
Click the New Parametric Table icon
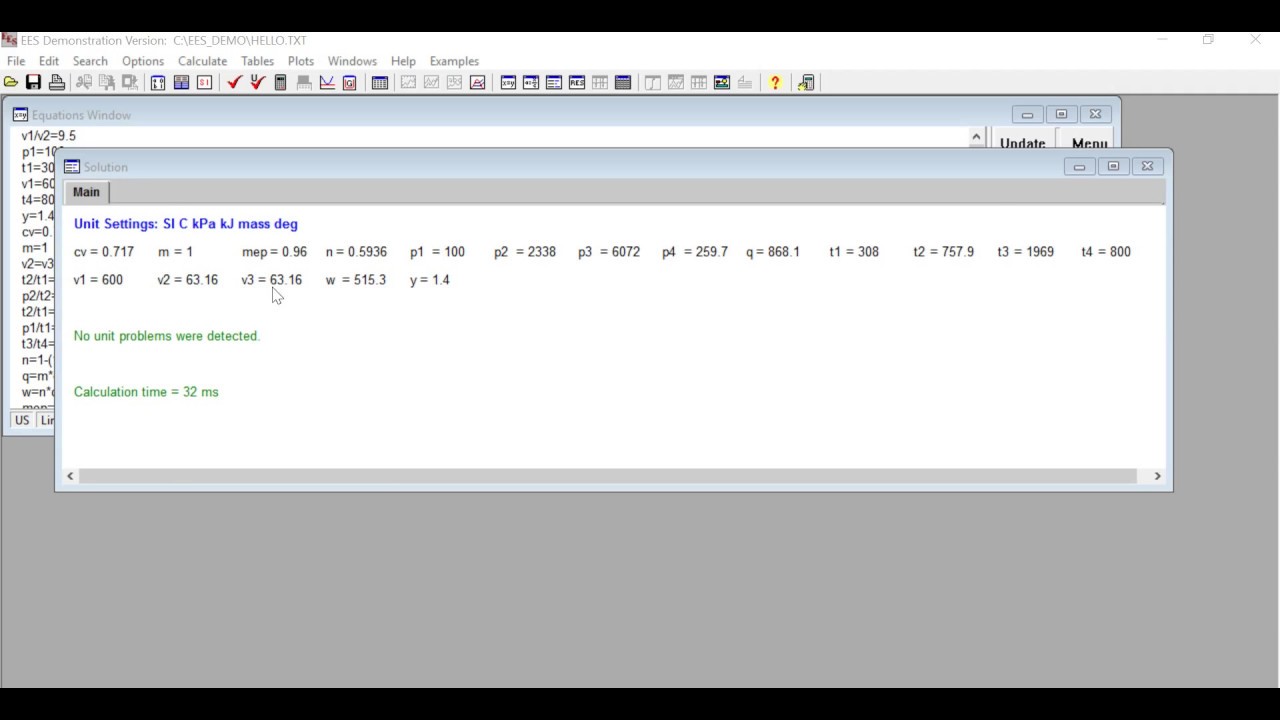[379, 82]
